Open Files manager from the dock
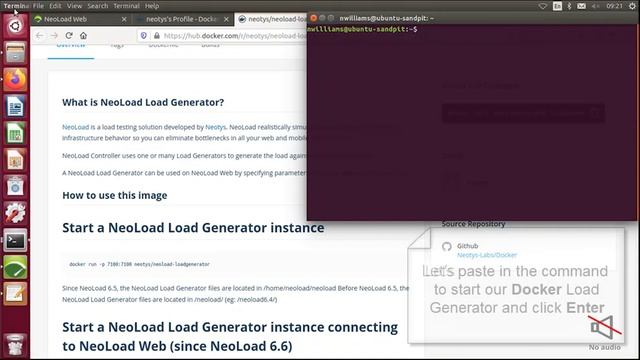 (15, 53)
